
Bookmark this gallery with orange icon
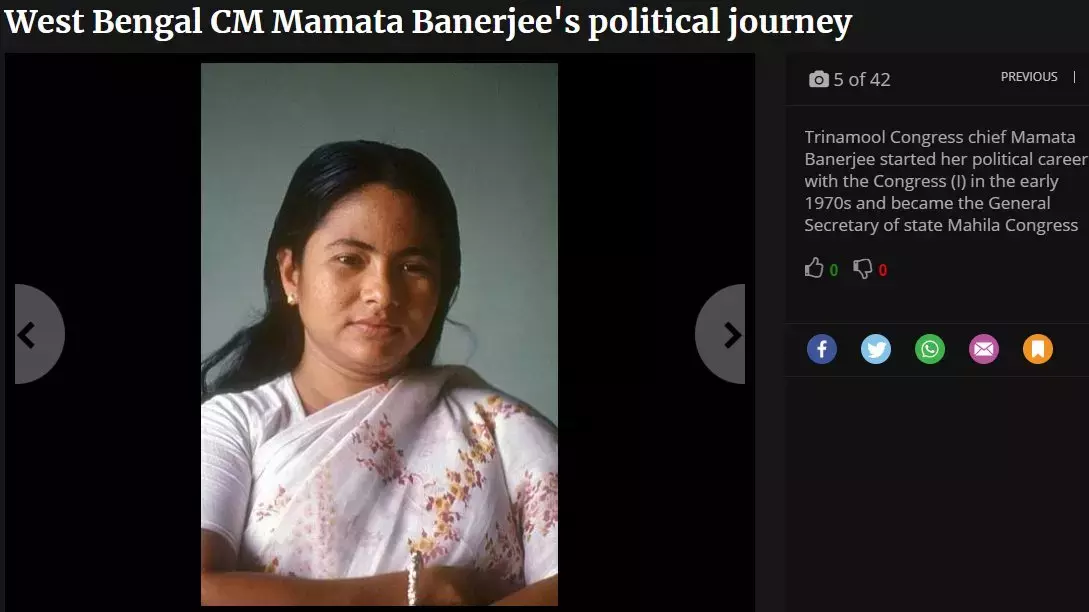[x=1038, y=349]
